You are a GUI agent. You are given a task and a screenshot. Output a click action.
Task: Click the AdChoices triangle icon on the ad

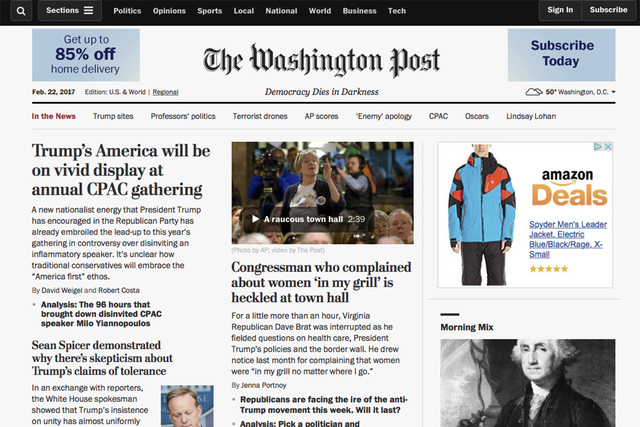point(598,147)
